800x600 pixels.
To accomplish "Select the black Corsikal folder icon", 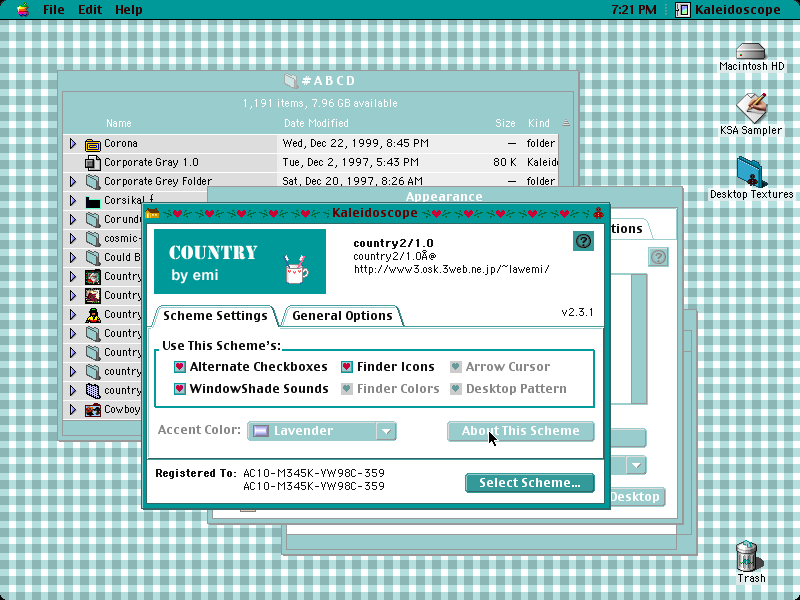I will coord(92,201).
